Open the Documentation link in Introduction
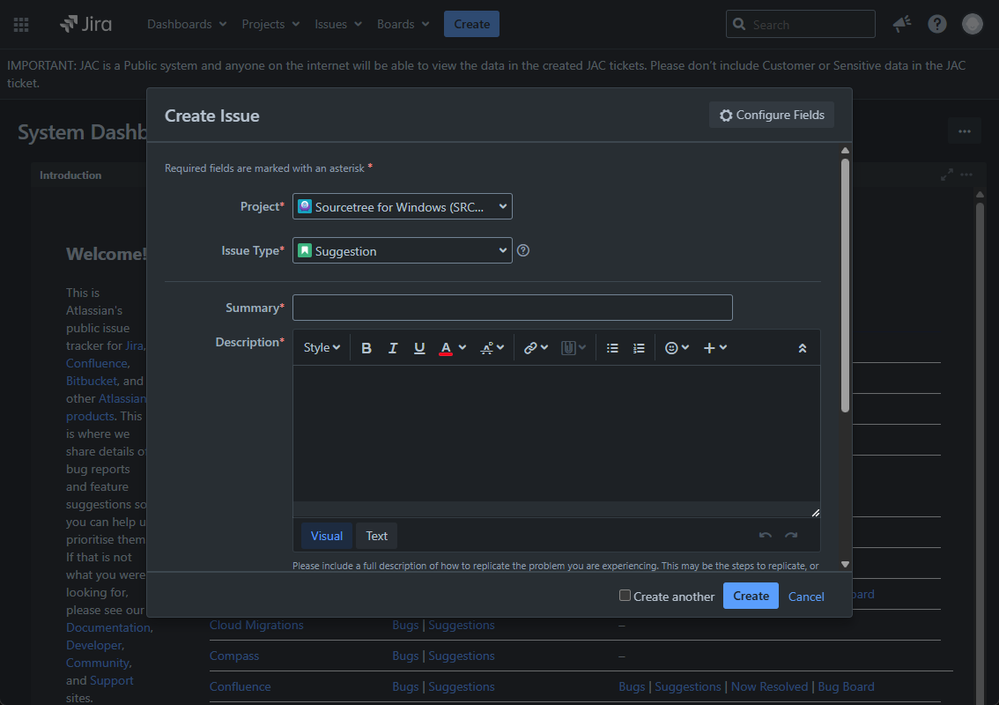 (x=109, y=627)
